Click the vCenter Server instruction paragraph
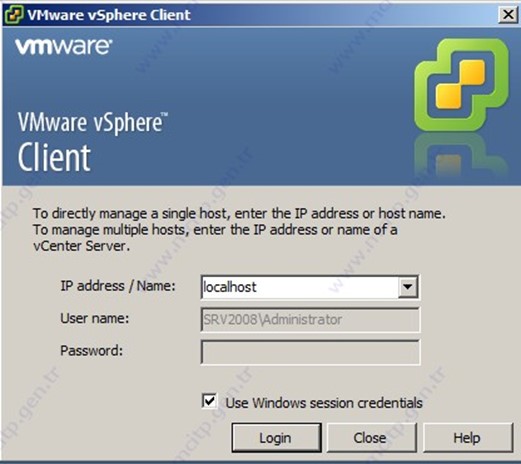The image size is (521, 464). [x=239, y=230]
